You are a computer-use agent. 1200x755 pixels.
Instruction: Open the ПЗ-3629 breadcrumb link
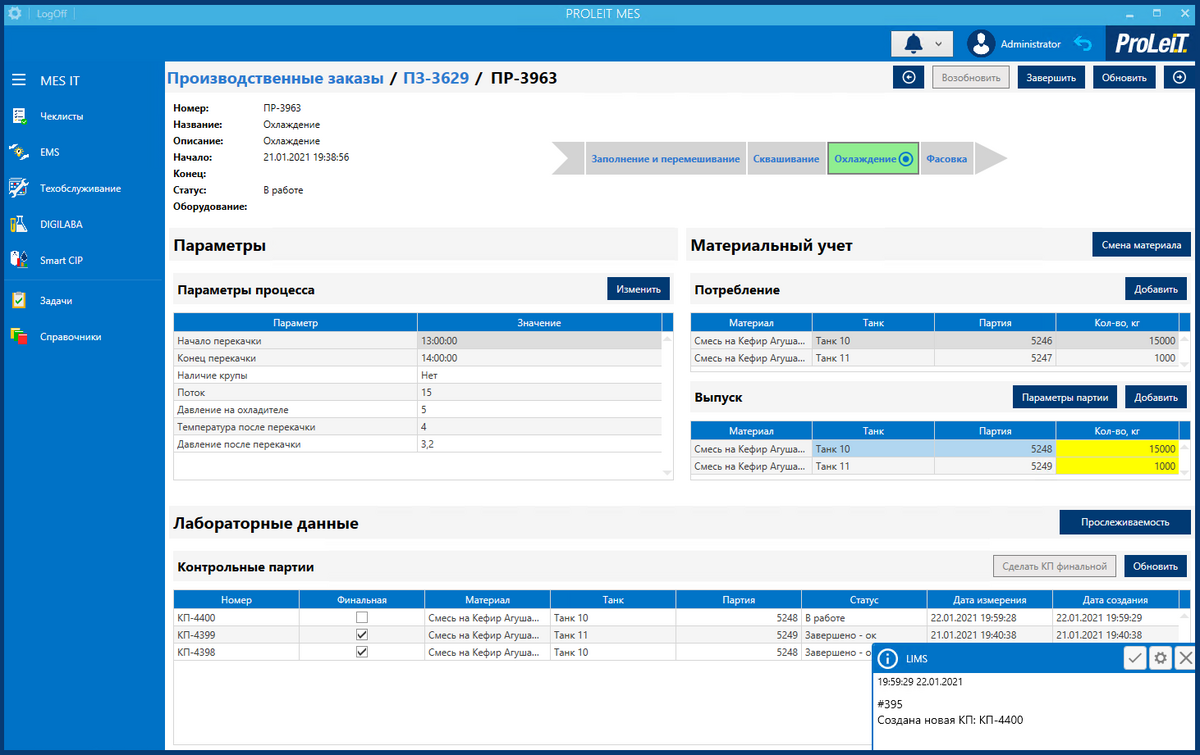click(x=436, y=78)
